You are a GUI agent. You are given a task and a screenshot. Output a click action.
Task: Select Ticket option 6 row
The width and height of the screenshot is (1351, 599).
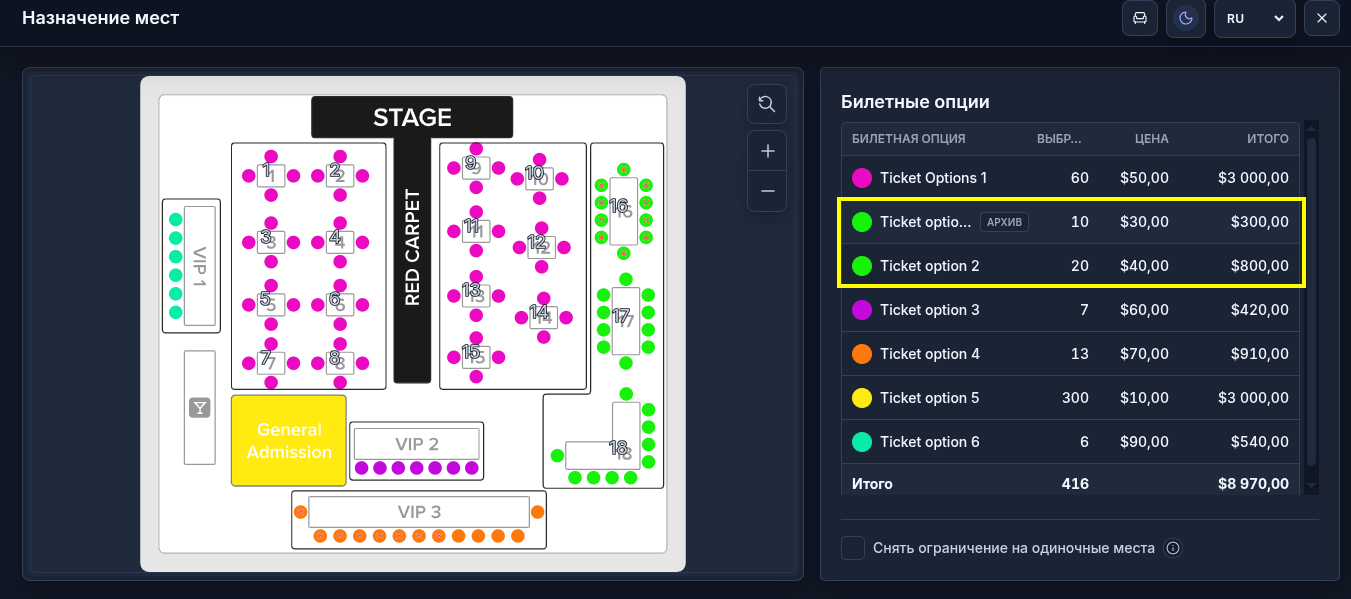click(x=1071, y=442)
